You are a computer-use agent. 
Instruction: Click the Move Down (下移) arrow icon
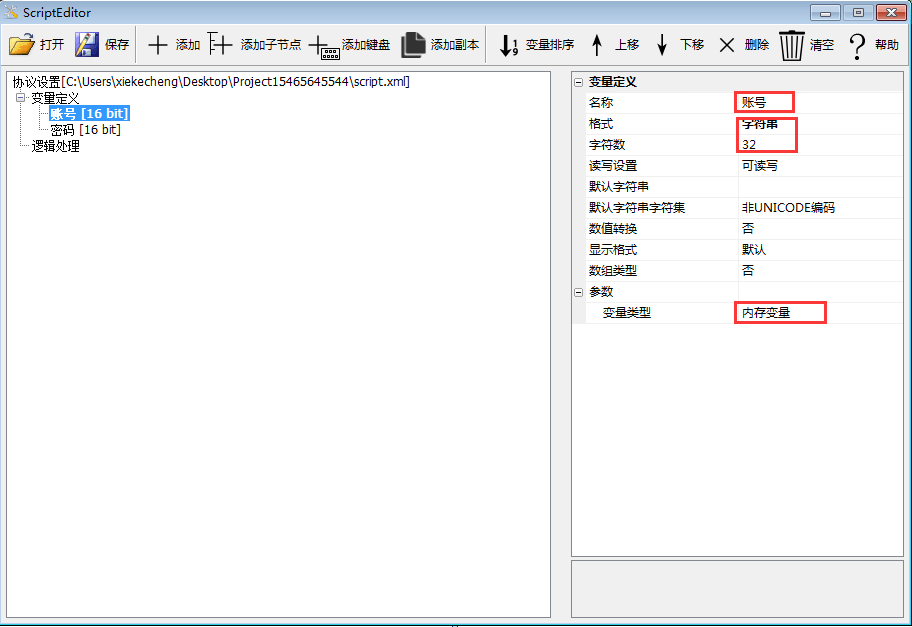661,45
